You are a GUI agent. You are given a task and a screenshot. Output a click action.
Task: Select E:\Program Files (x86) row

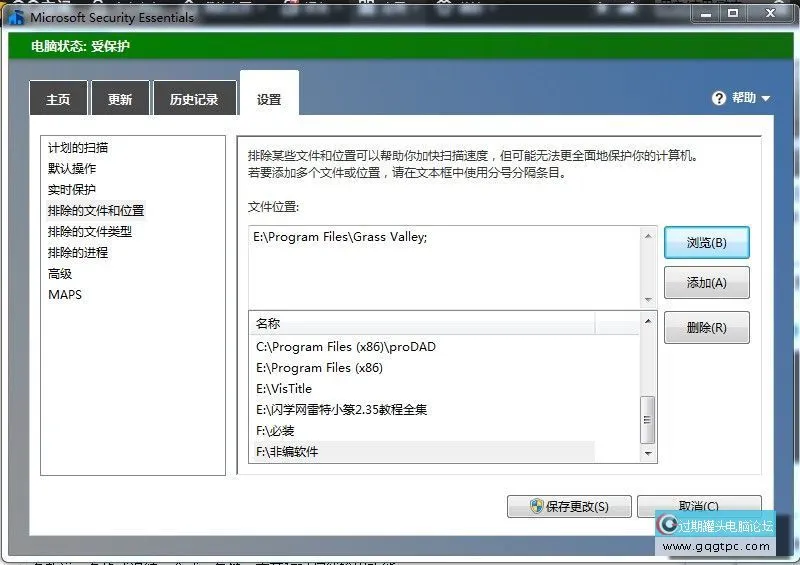pos(422,367)
